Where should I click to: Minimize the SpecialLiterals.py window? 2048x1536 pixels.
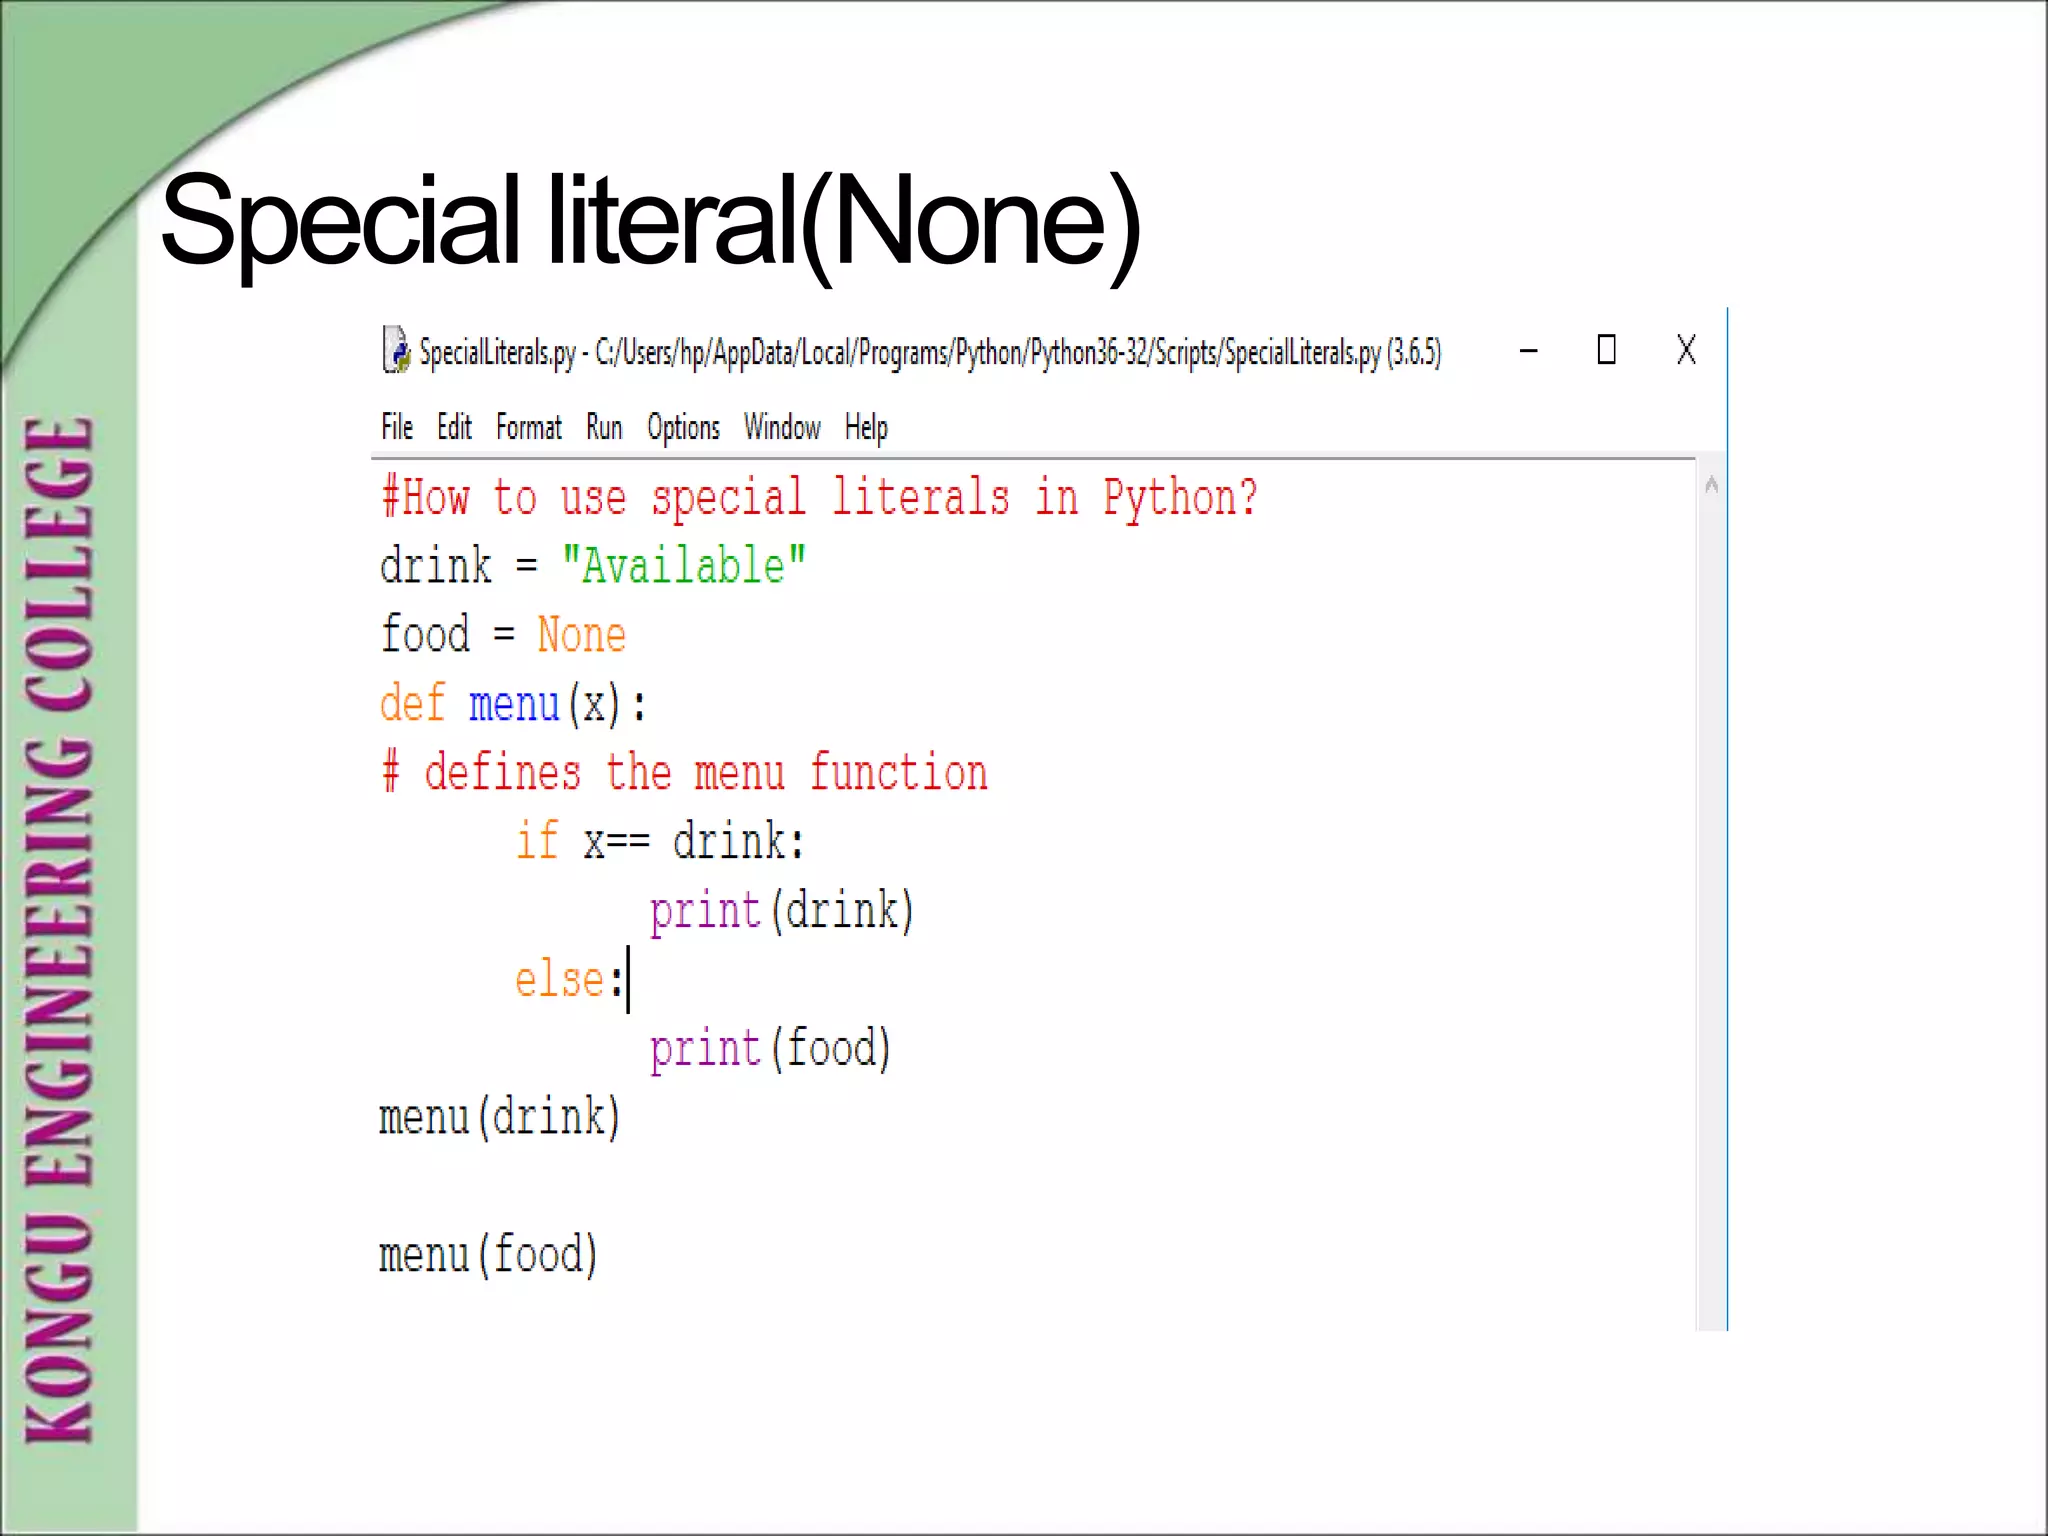coord(1528,351)
